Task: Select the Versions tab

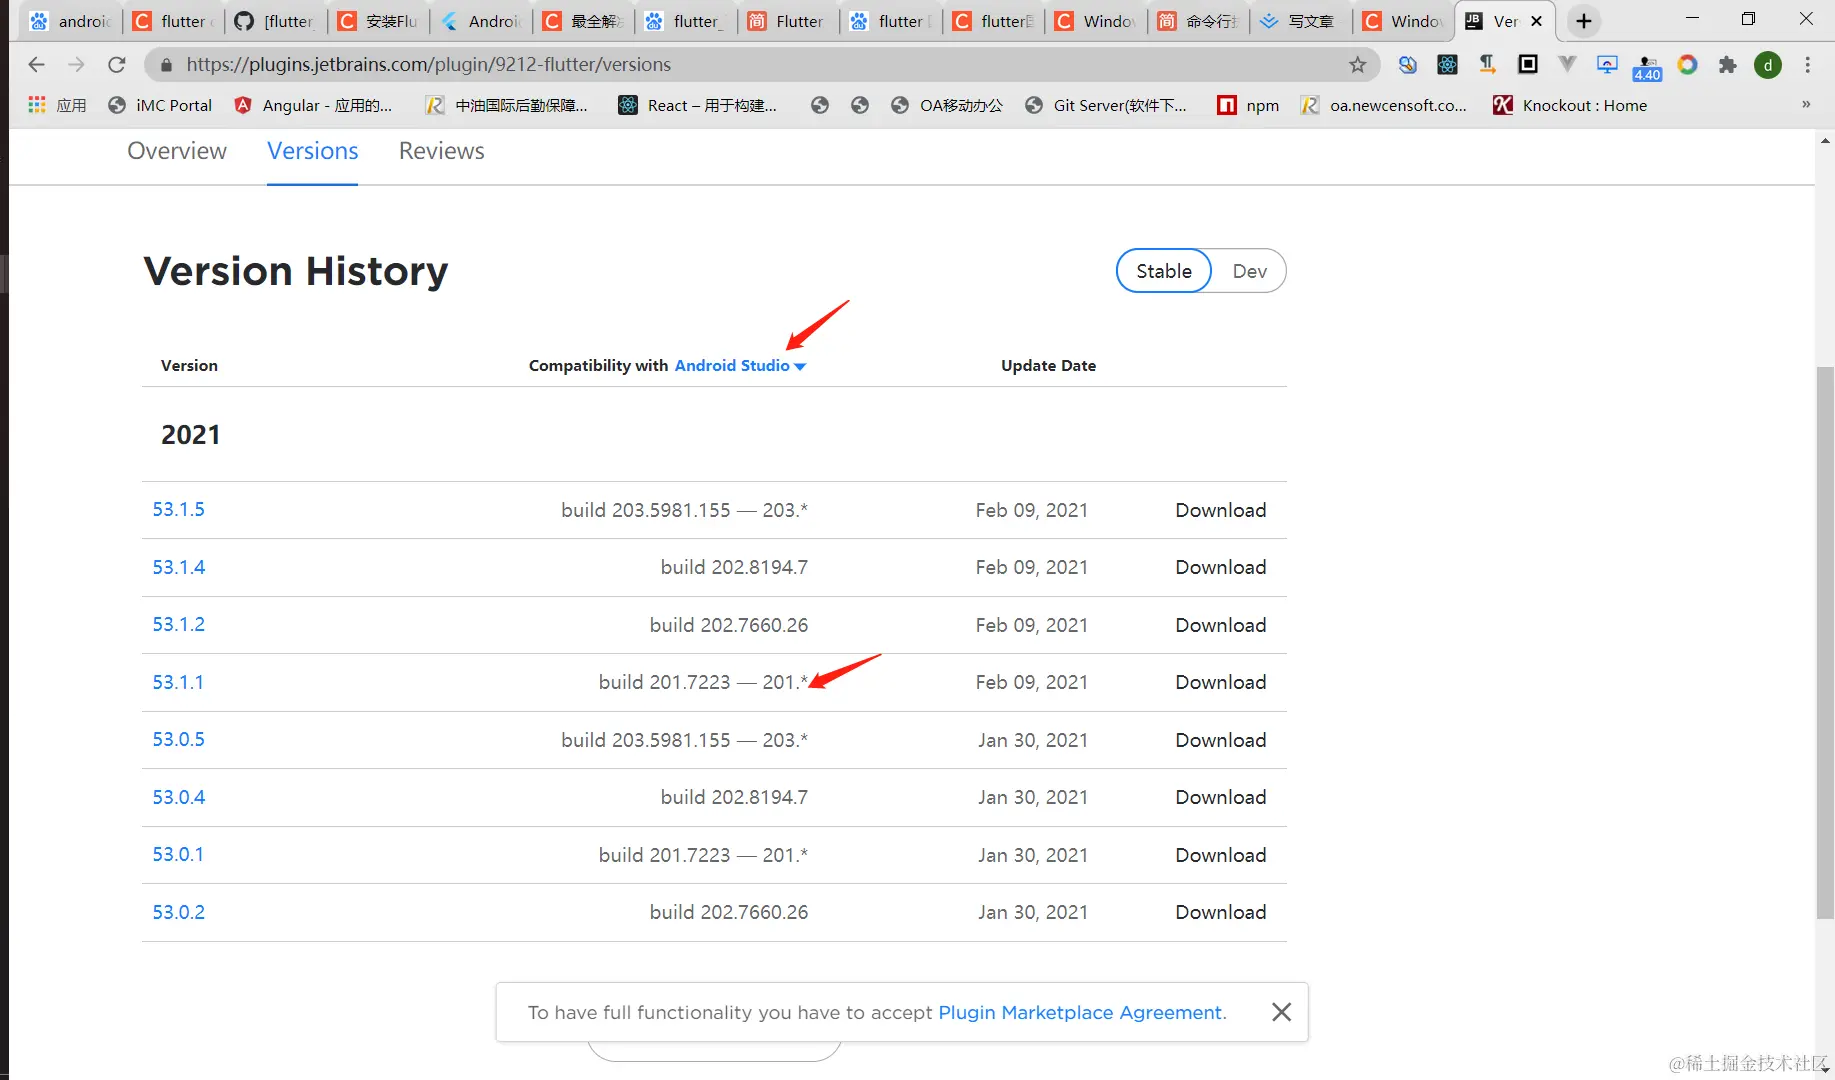Action: pyautogui.click(x=312, y=151)
